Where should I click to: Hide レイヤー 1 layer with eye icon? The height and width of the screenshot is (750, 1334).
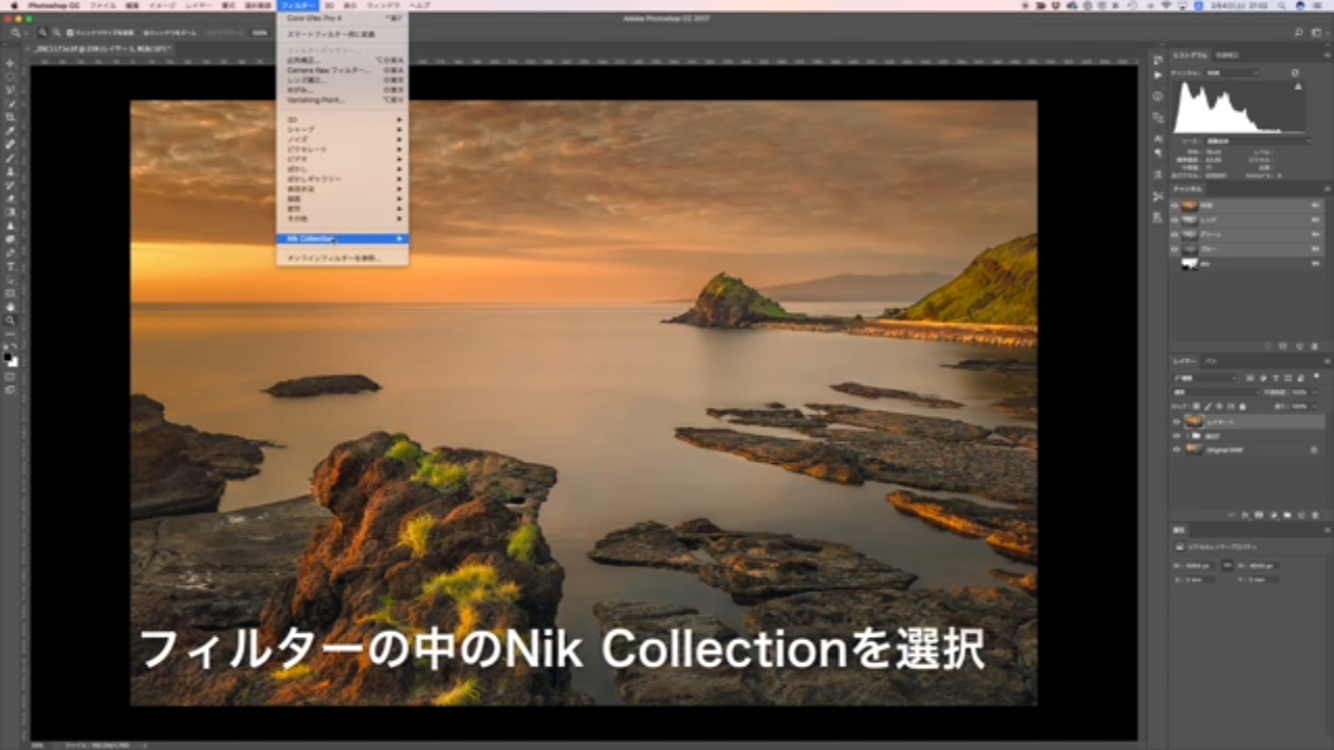click(x=1177, y=421)
